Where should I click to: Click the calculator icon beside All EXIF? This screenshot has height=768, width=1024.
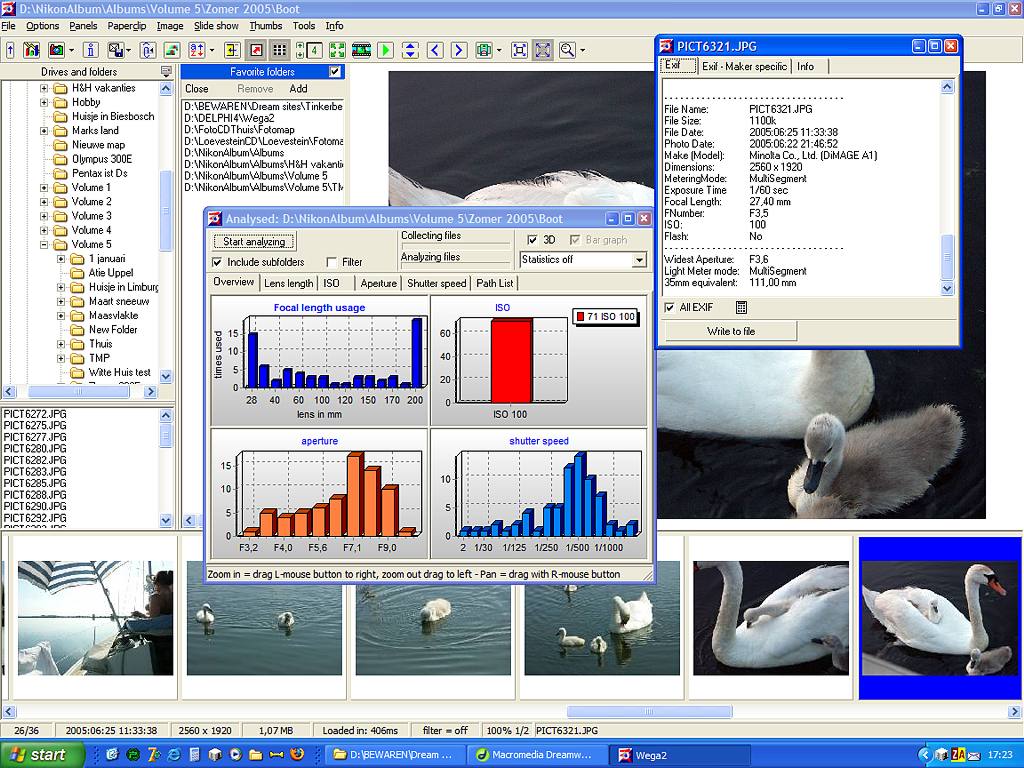point(741,307)
